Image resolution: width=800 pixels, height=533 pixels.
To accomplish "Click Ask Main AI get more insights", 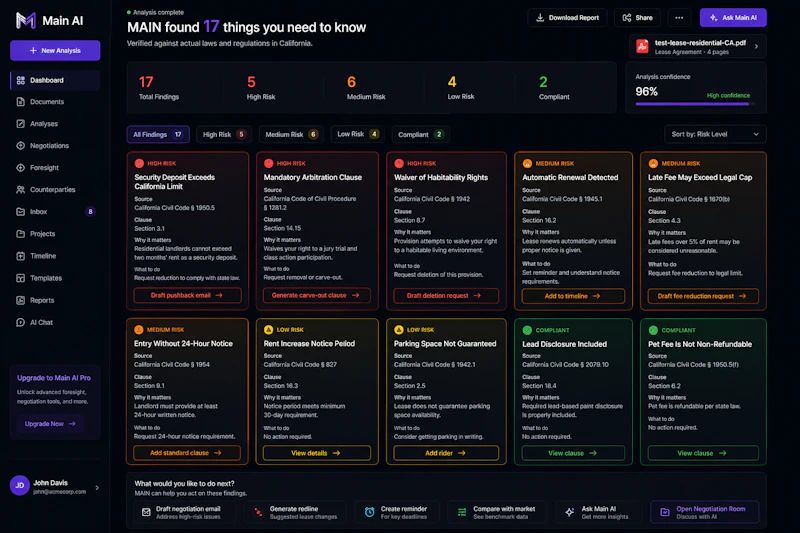I will (599, 512).
